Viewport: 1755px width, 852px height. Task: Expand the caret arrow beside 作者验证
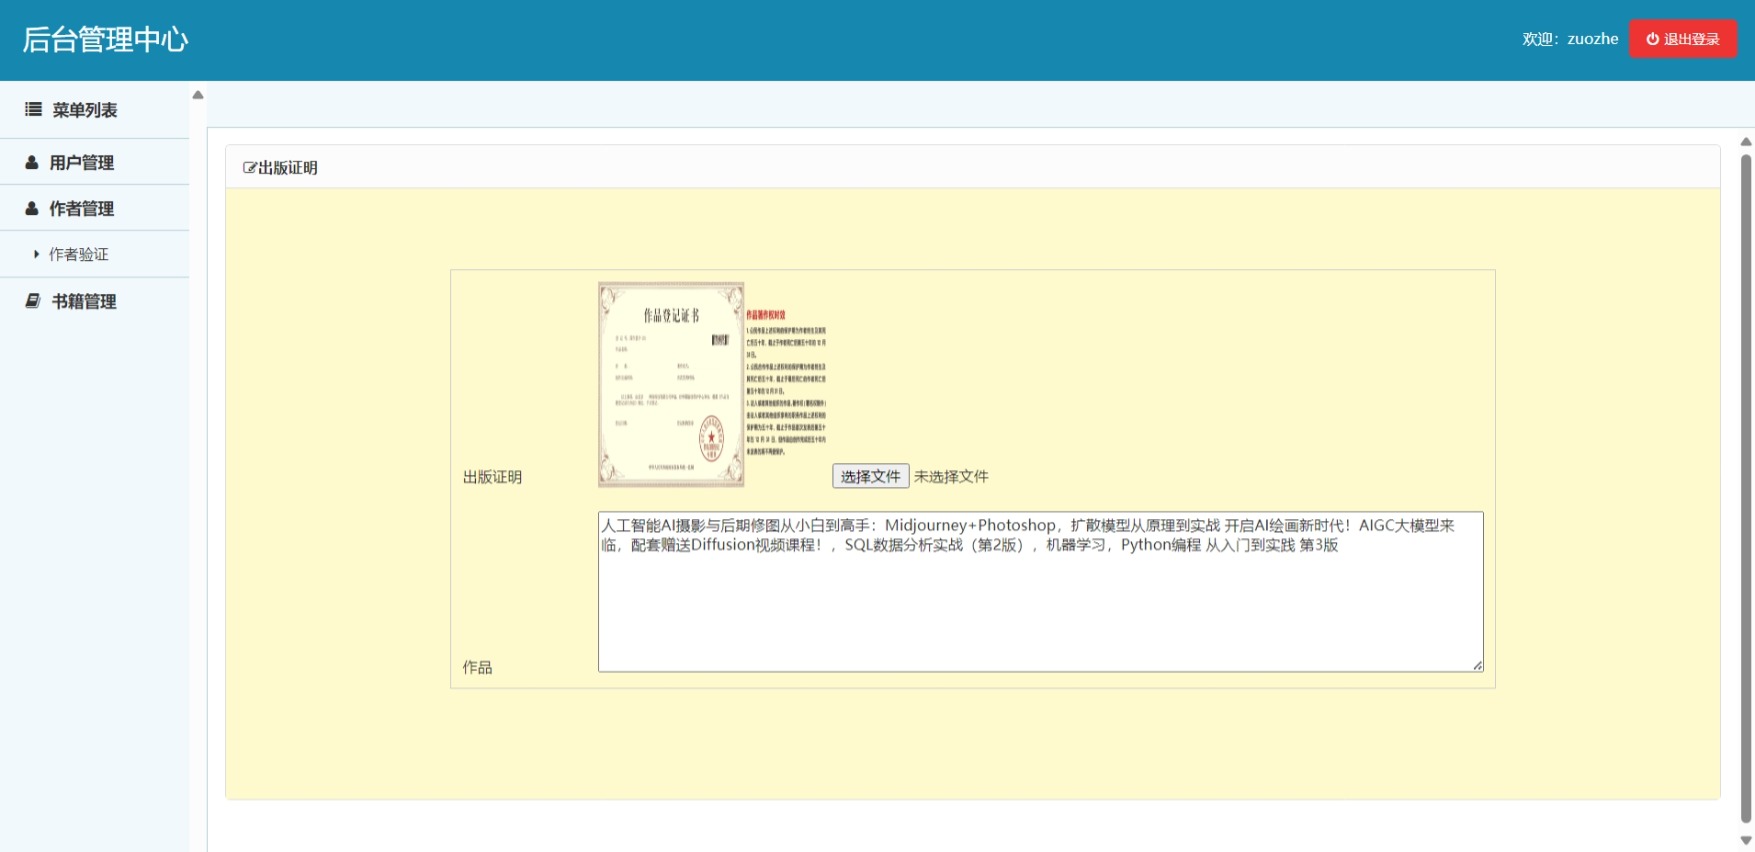point(37,254)
